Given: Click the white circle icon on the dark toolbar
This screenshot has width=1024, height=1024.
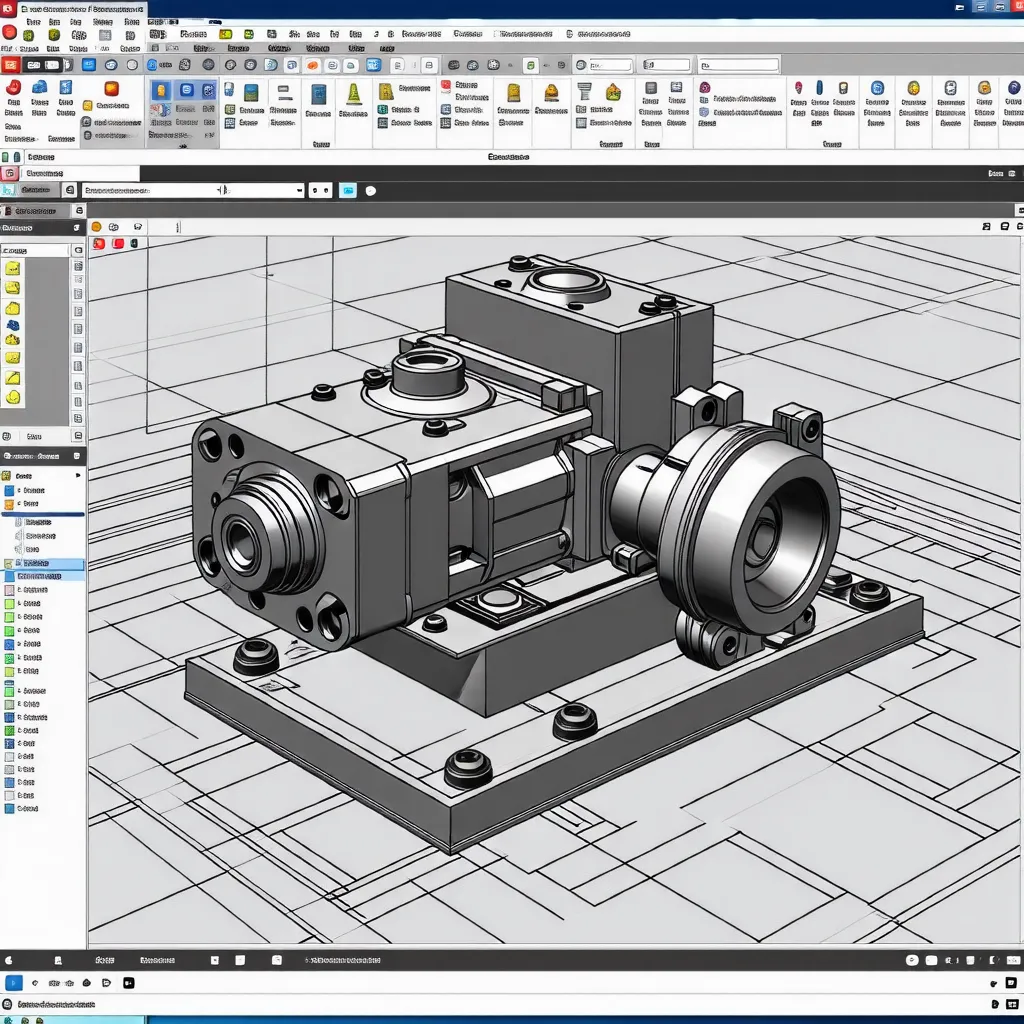Looking at the screenshot, I should pos(371,191).
